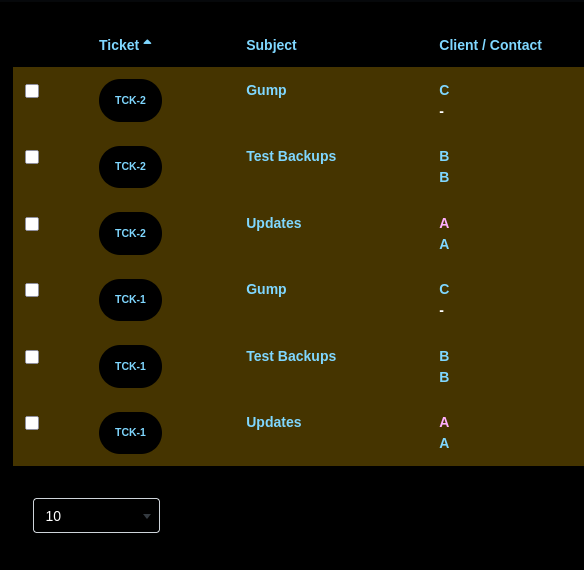Open Test Backups subject of TCK-1
This screenshot has width=584, height=570.
[291, 357]
